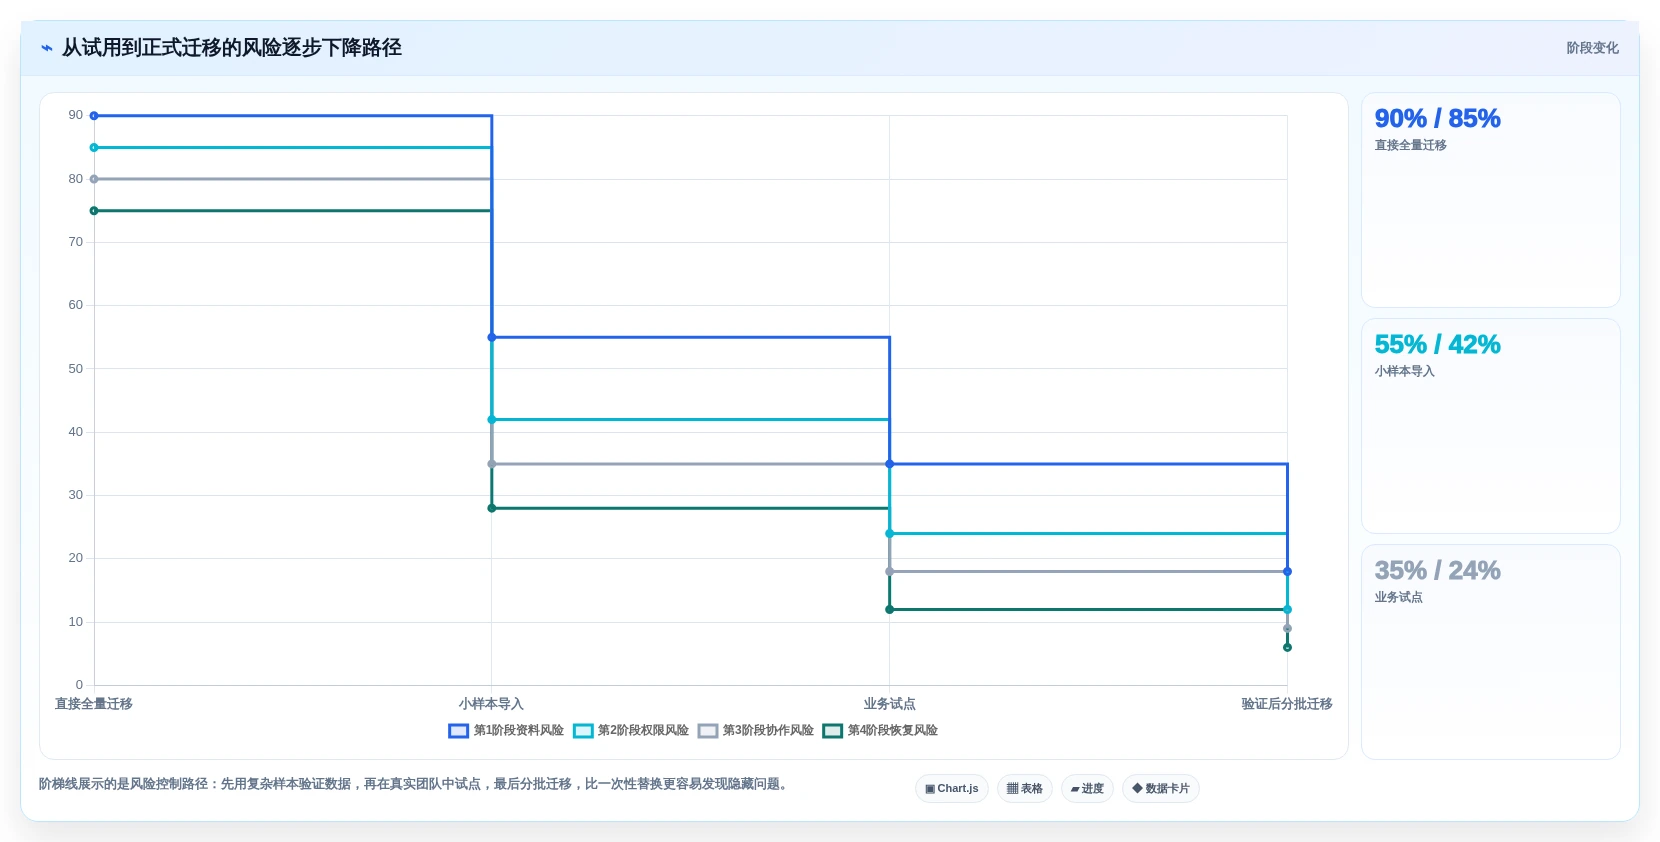Click the green data point at 12 on 业务试点
The image size is (1660, 842).
click(889, 610)
